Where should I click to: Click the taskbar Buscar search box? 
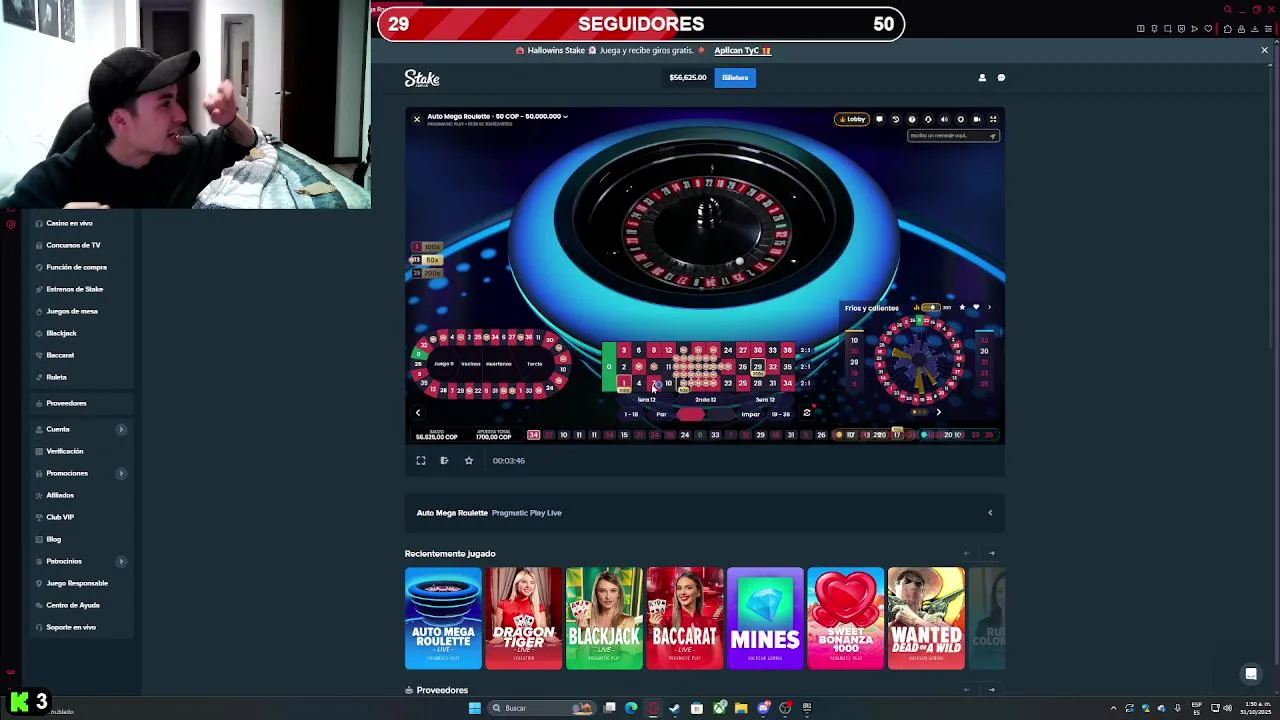click(x=540, y=708)
